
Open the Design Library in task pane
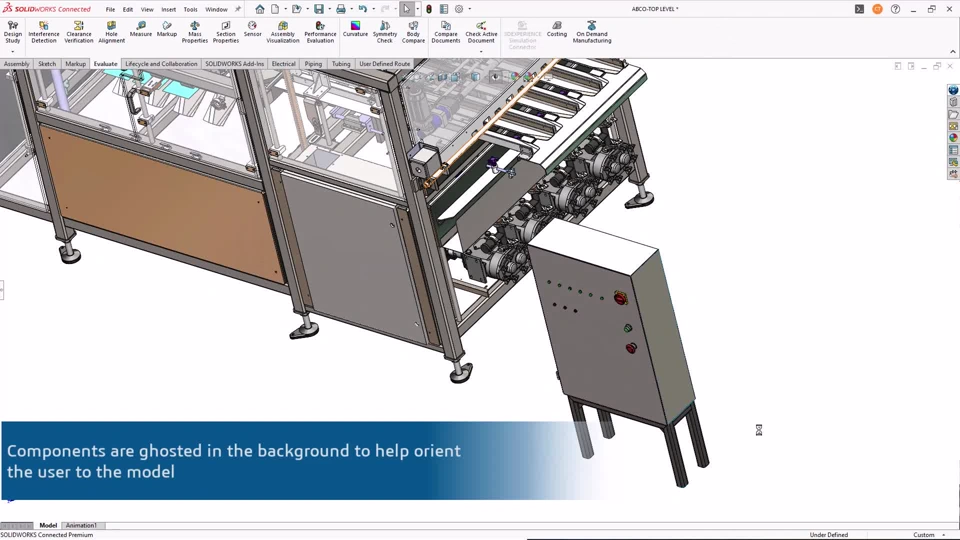(x=953, y=102)
